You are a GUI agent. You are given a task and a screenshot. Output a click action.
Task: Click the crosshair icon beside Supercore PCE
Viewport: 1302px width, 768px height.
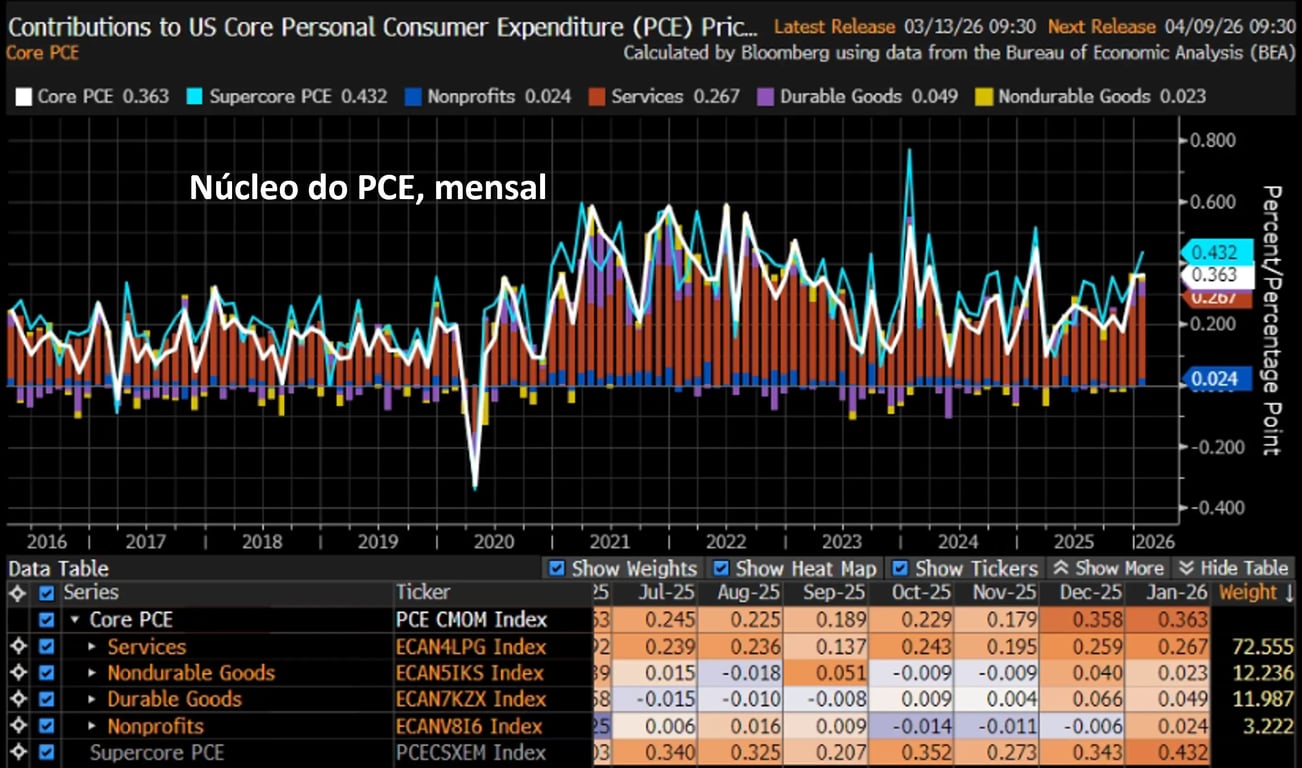tap(16, 752)
